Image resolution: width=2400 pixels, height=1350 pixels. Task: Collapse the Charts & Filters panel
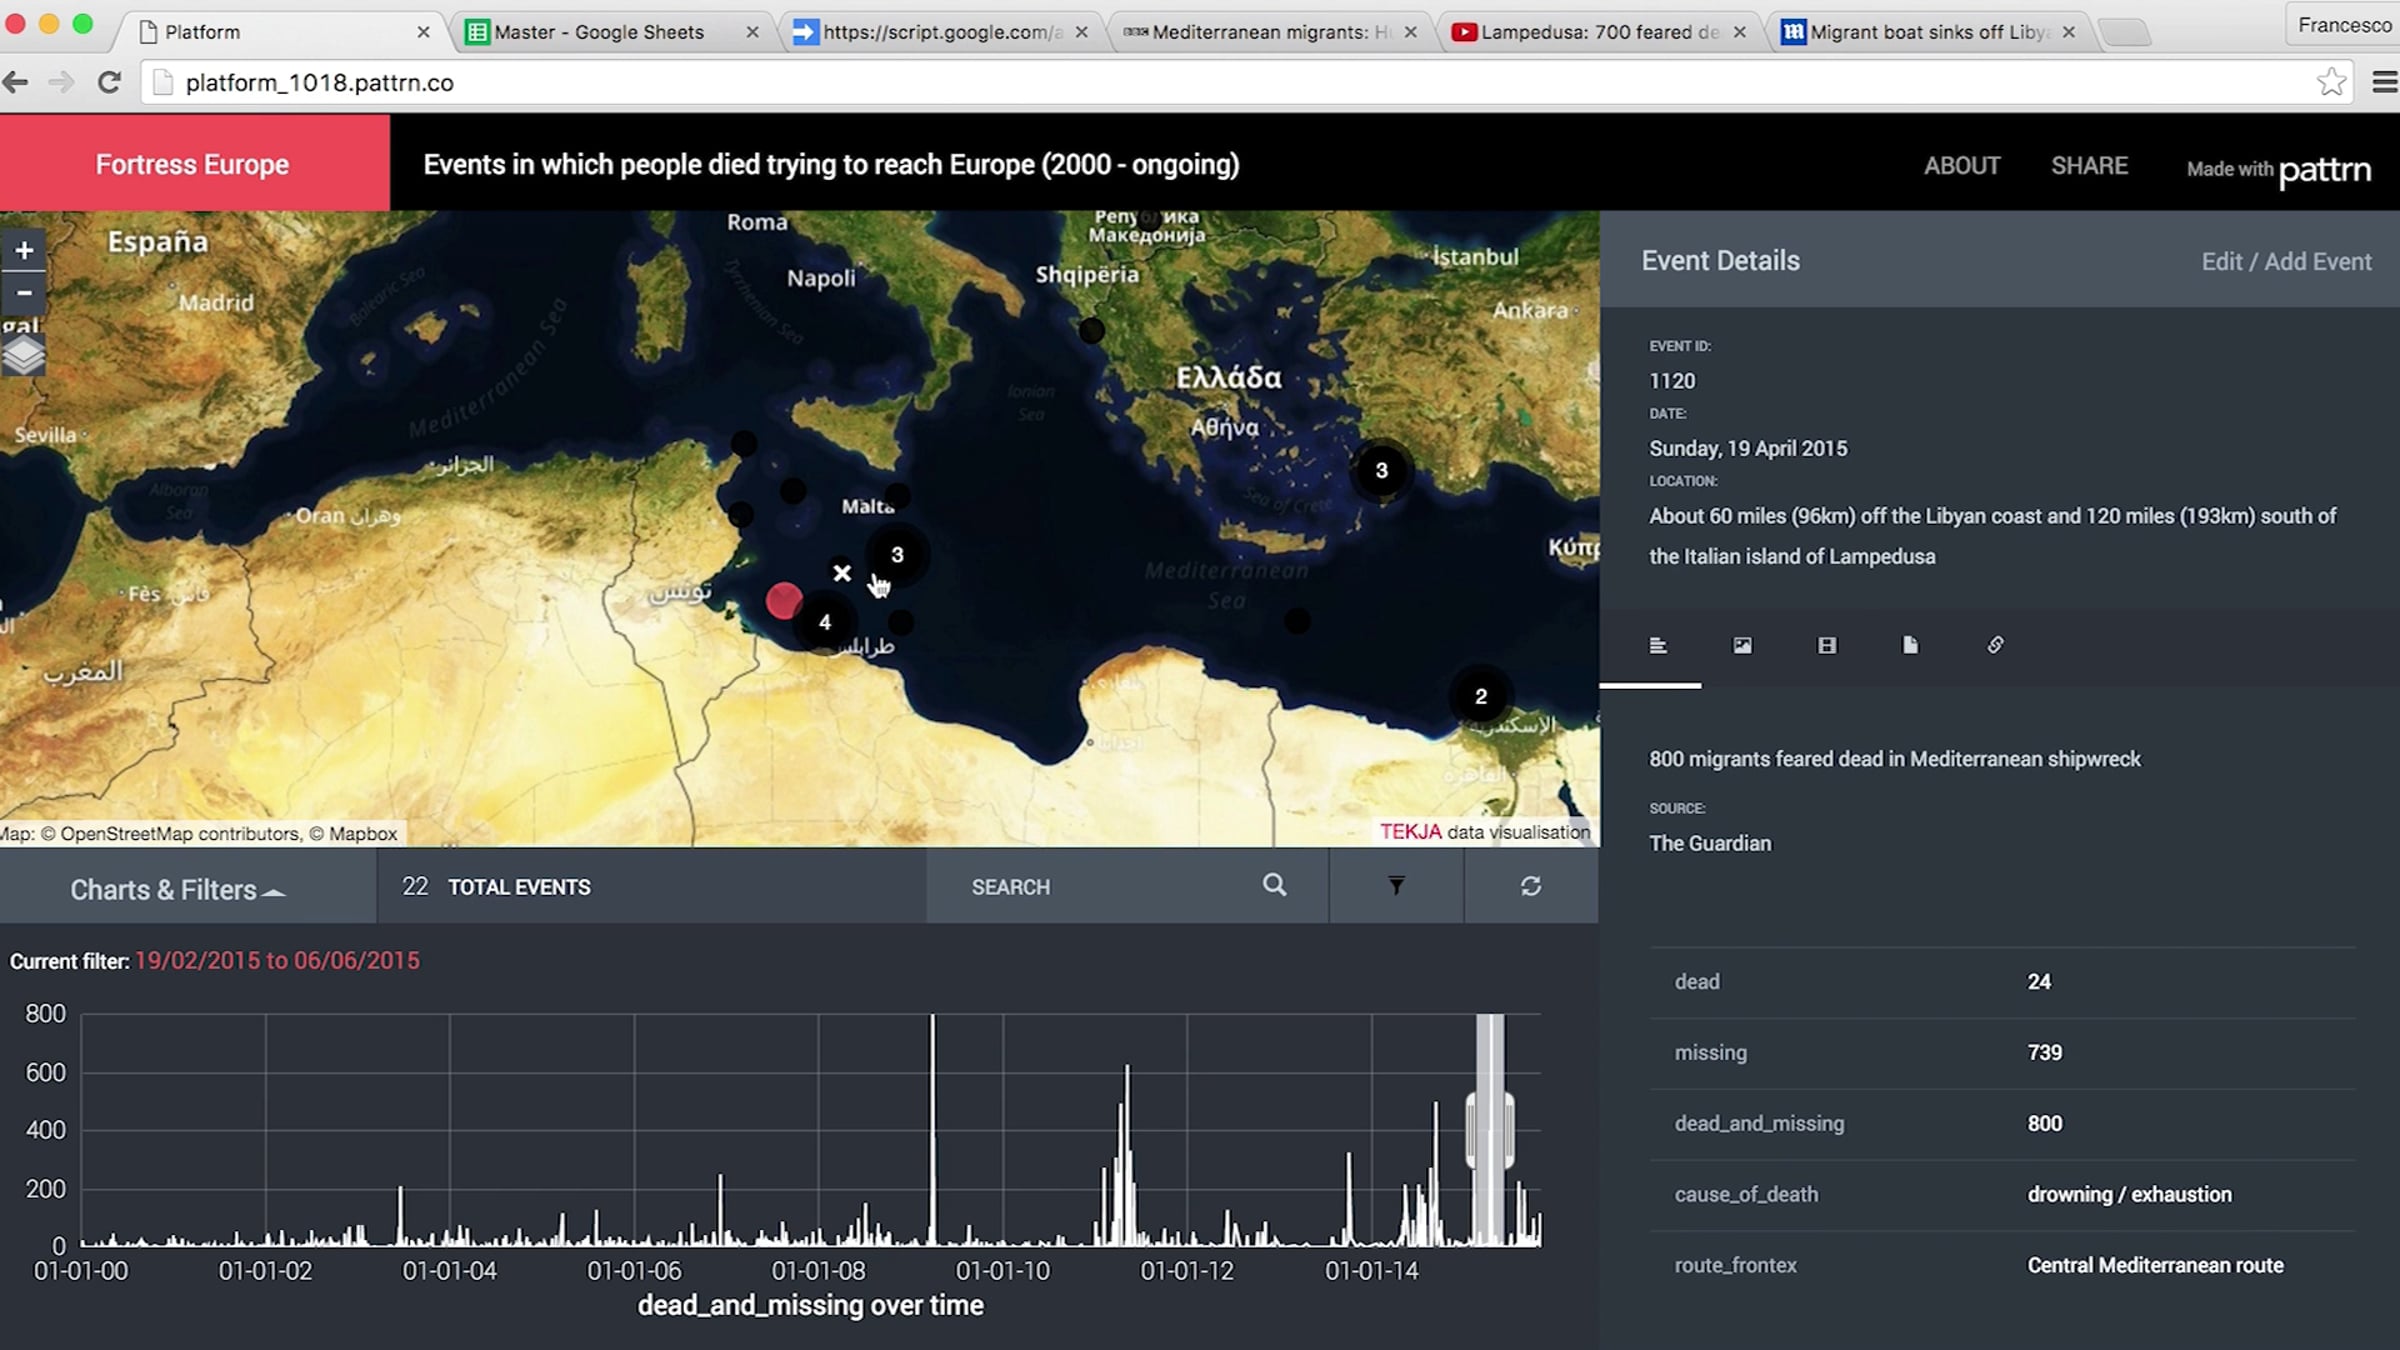tap(178, 890)
